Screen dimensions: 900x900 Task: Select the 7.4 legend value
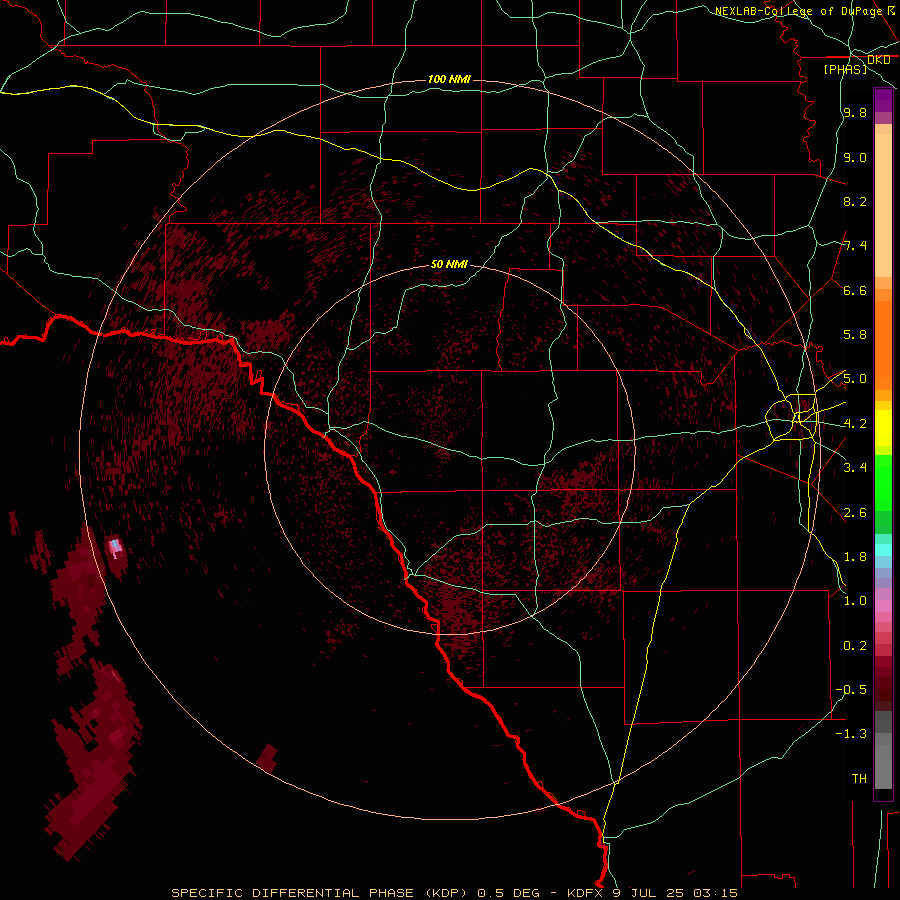[855, 246]
